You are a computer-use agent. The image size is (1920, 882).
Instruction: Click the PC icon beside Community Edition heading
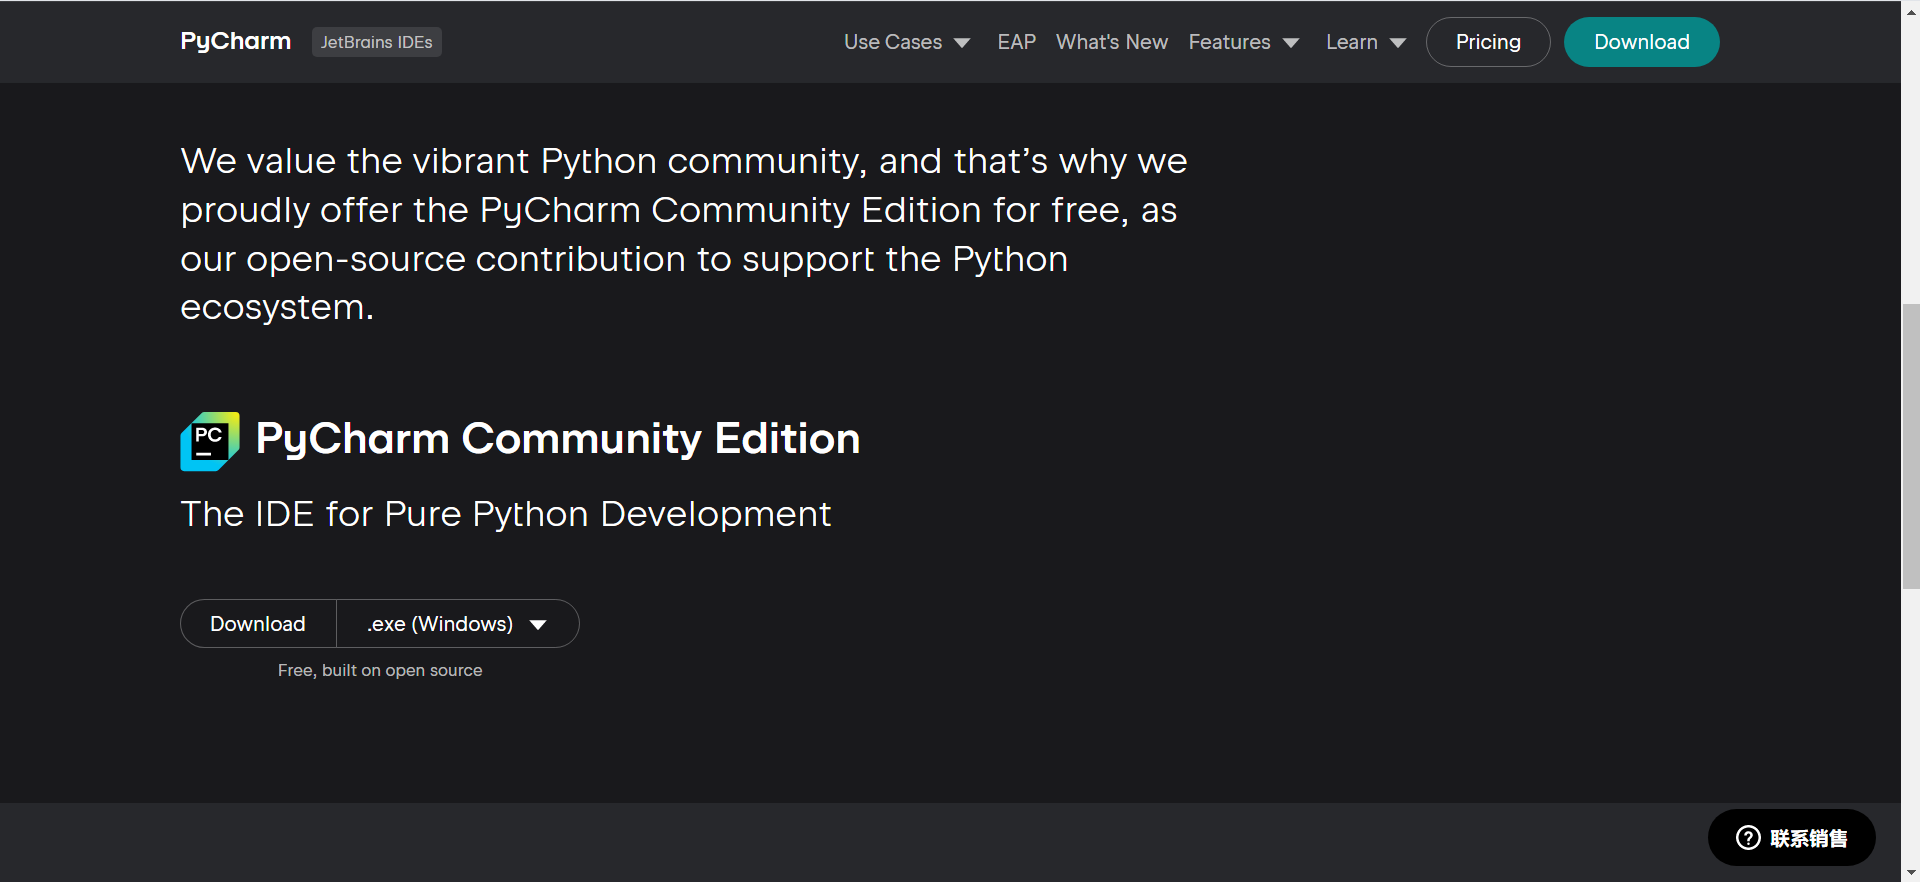tap(210, 441)
